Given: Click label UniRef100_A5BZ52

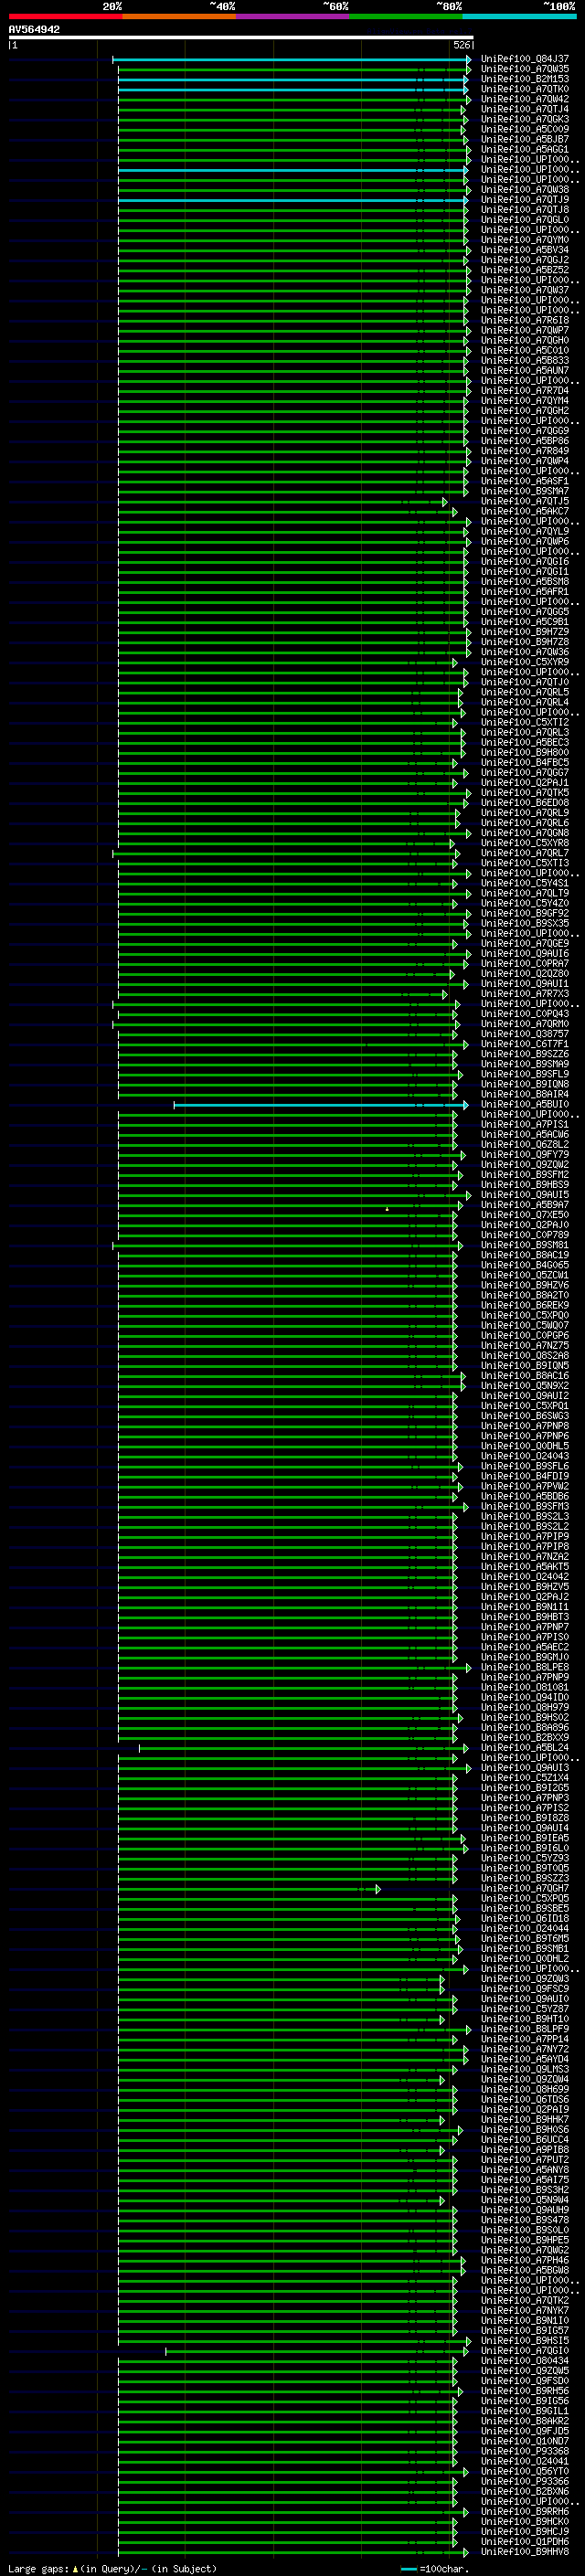Looking at the screenshot, I should [524, 270].
